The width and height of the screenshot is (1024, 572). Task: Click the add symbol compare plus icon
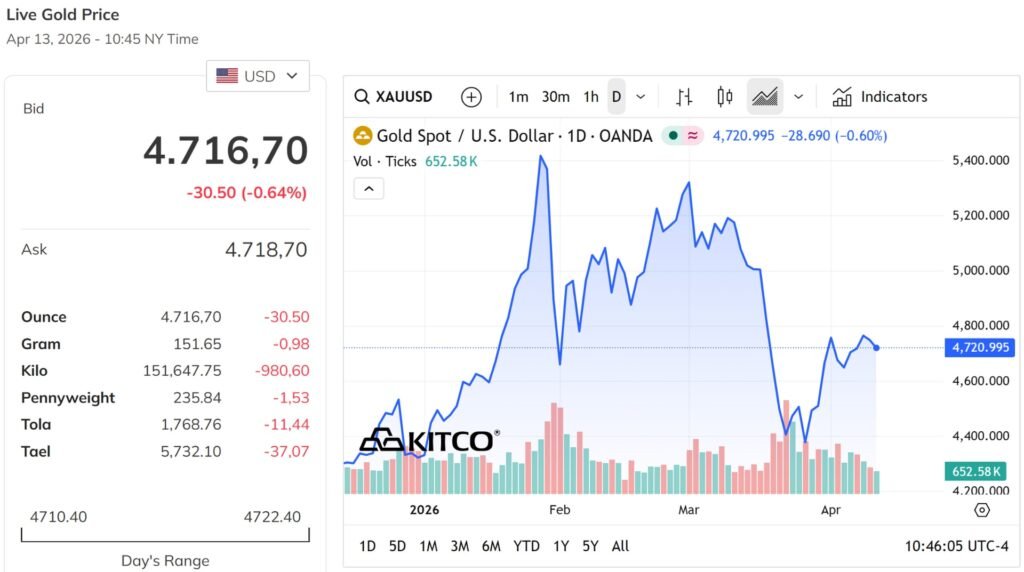[x=471, y=97]
